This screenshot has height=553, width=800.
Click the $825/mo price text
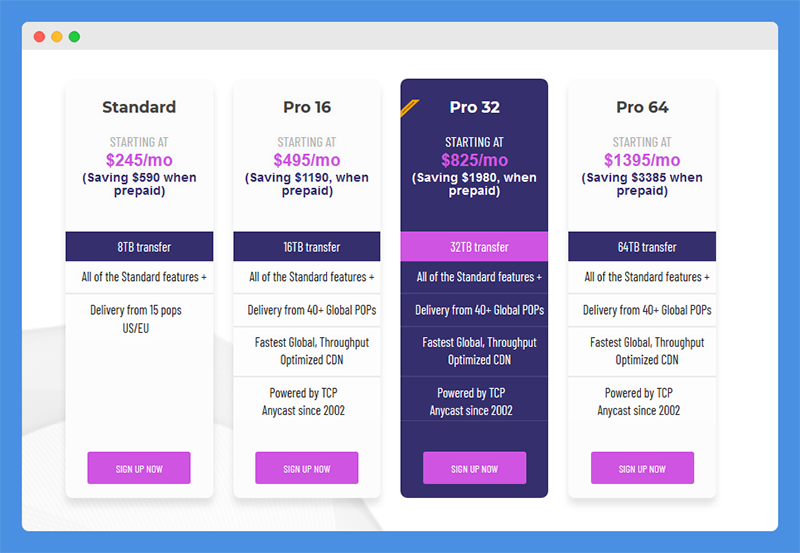[x=474, y=160]
